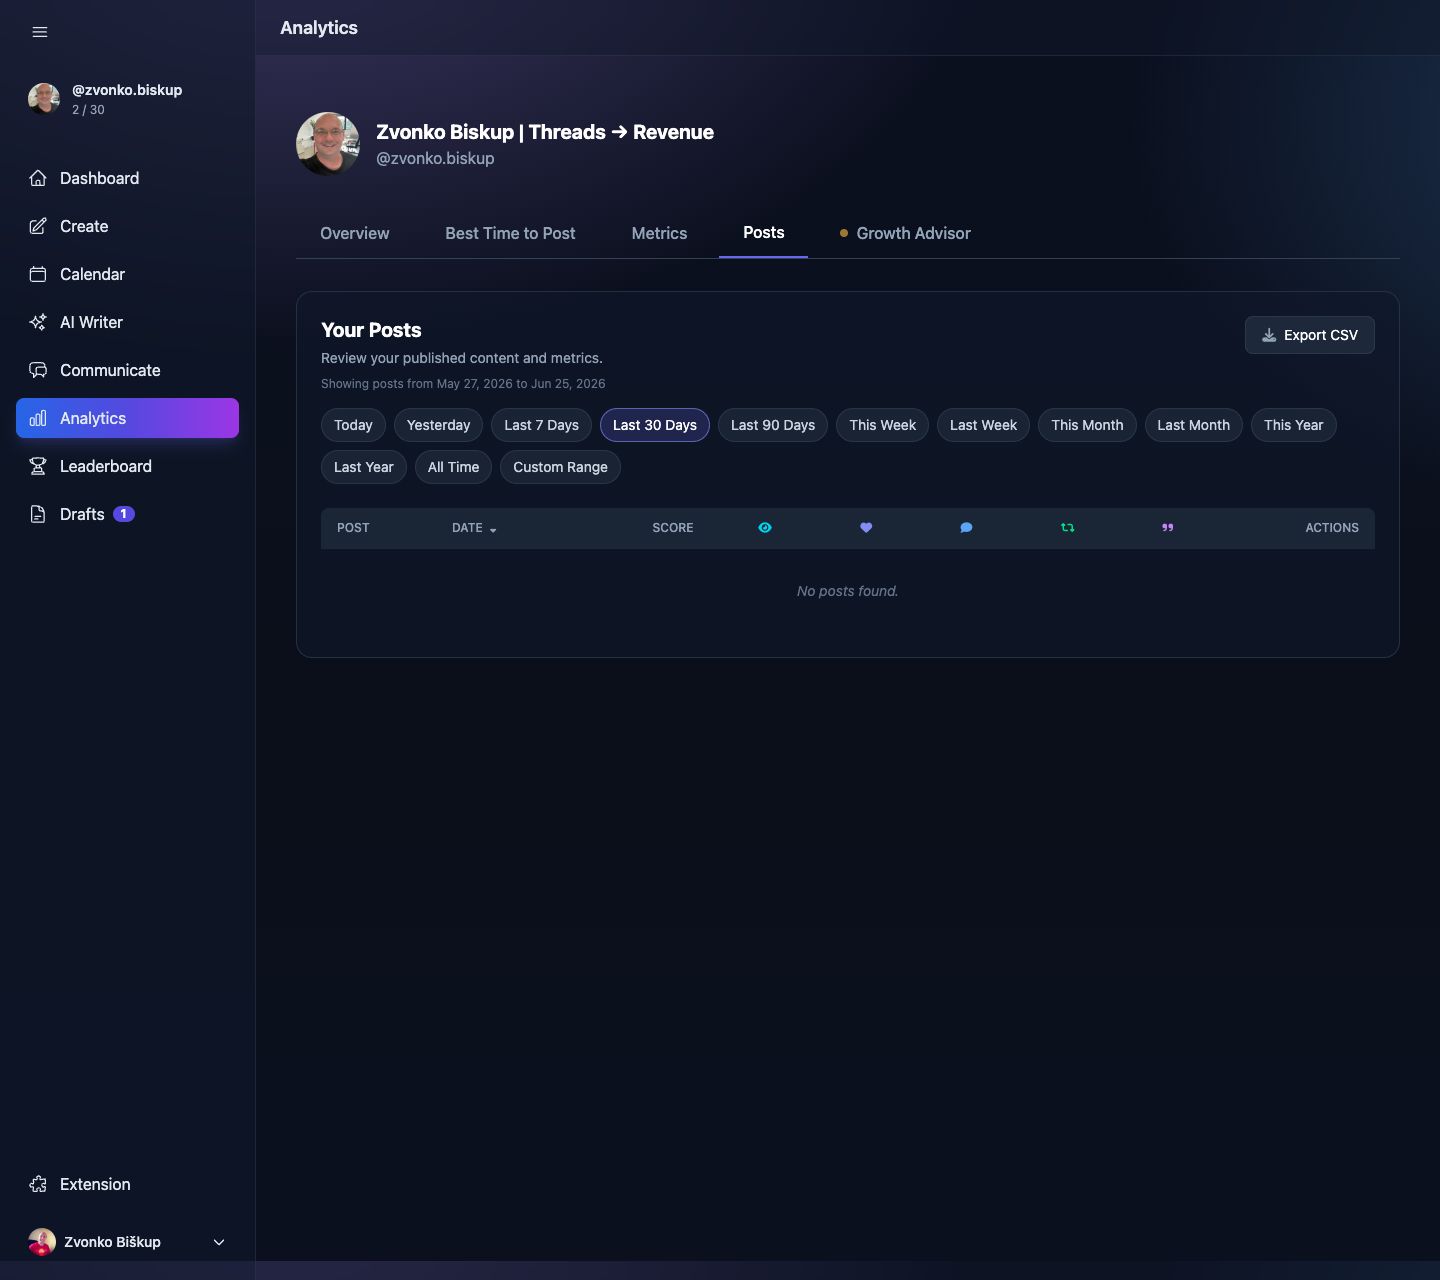Click the Create pencil icon

38,226
